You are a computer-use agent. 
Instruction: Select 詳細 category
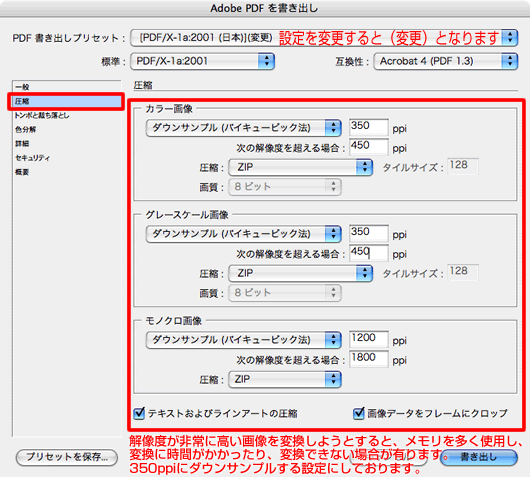pos(67,144)
